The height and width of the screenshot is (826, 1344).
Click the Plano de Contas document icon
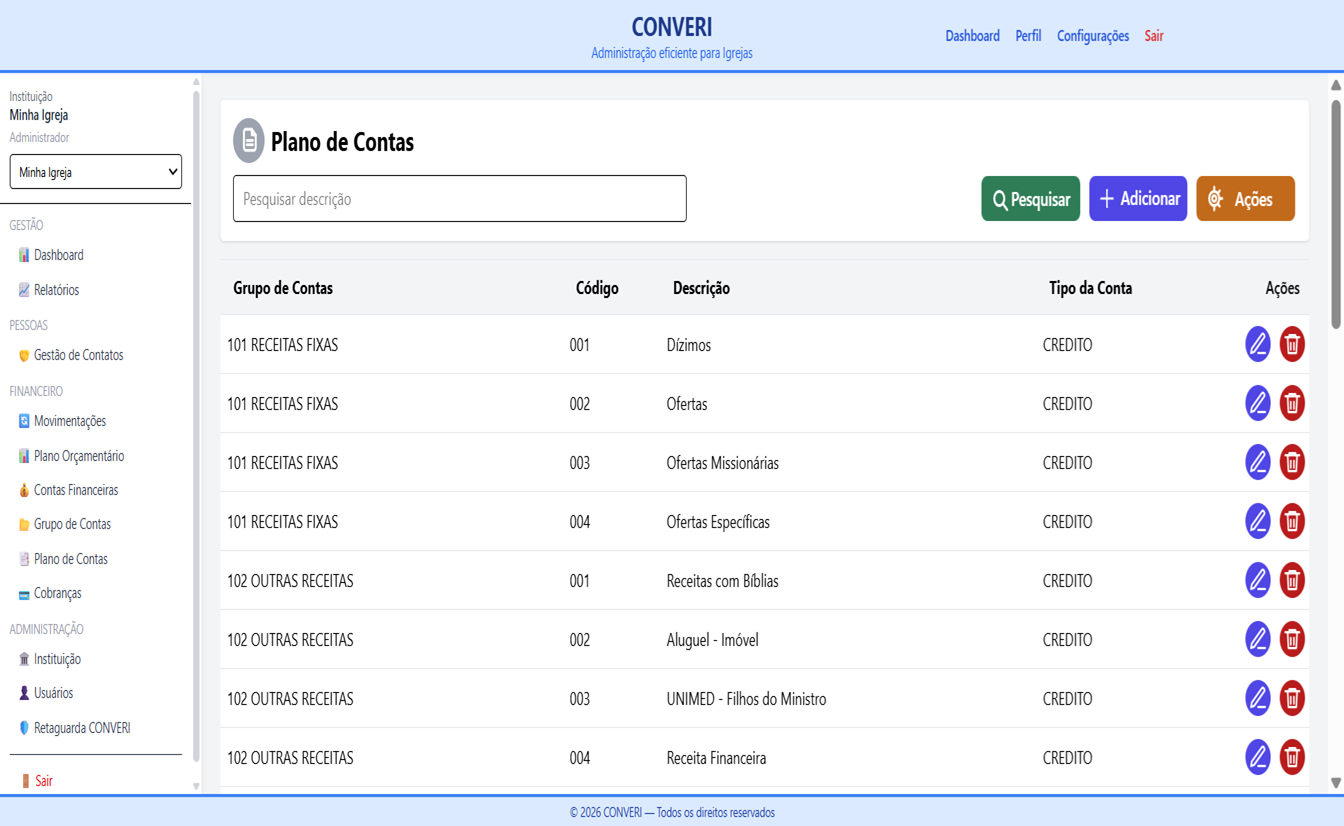(x=249, y=141)
